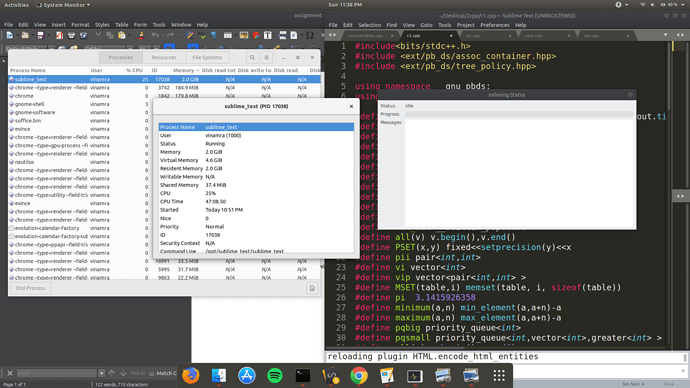Viewport: 690px width, 388px height.
Task: Click the Paste clipboard icon in LibreOffice toolbar
Action: pos(121,35)
